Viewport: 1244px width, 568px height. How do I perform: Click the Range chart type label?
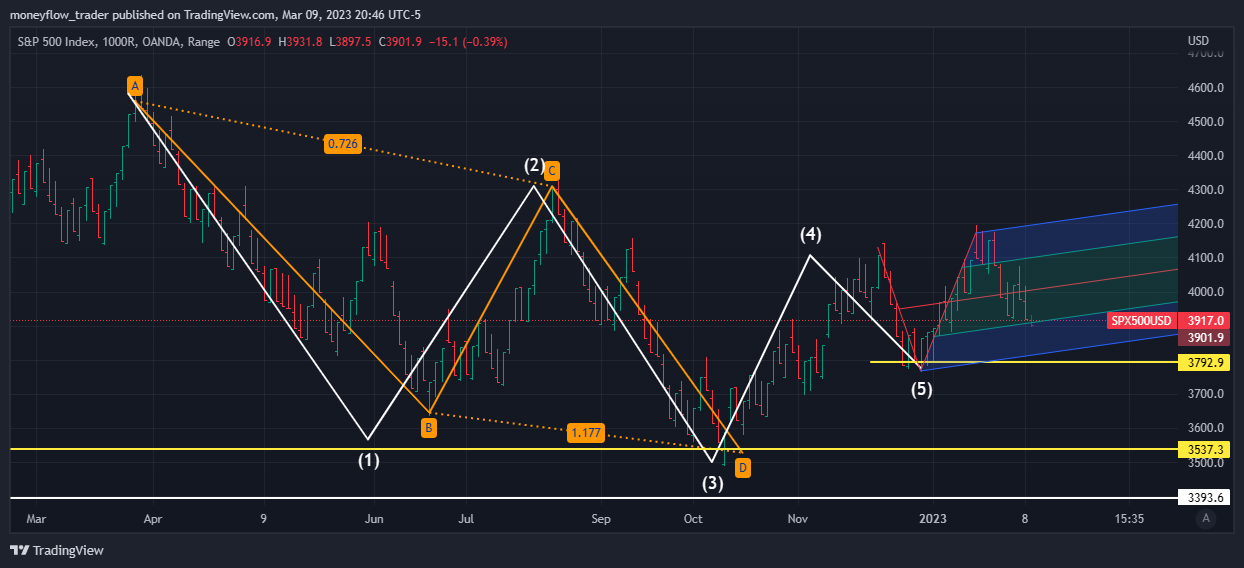pos(204,42)
